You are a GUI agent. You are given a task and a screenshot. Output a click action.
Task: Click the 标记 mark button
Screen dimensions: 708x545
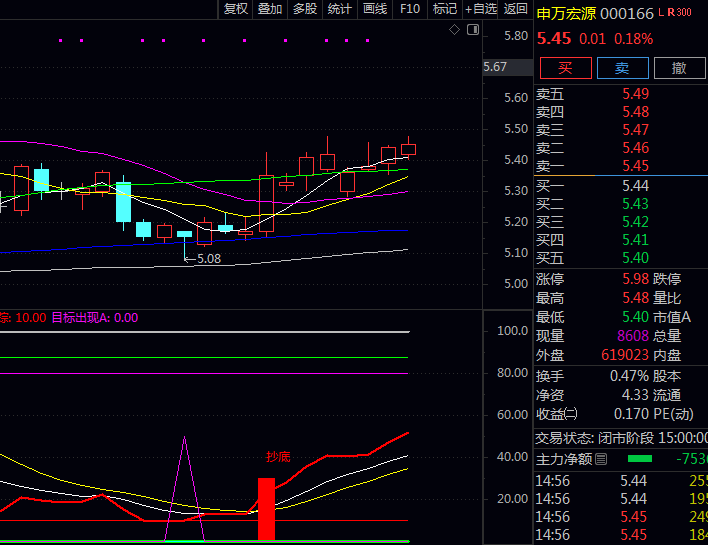point(444,9)
